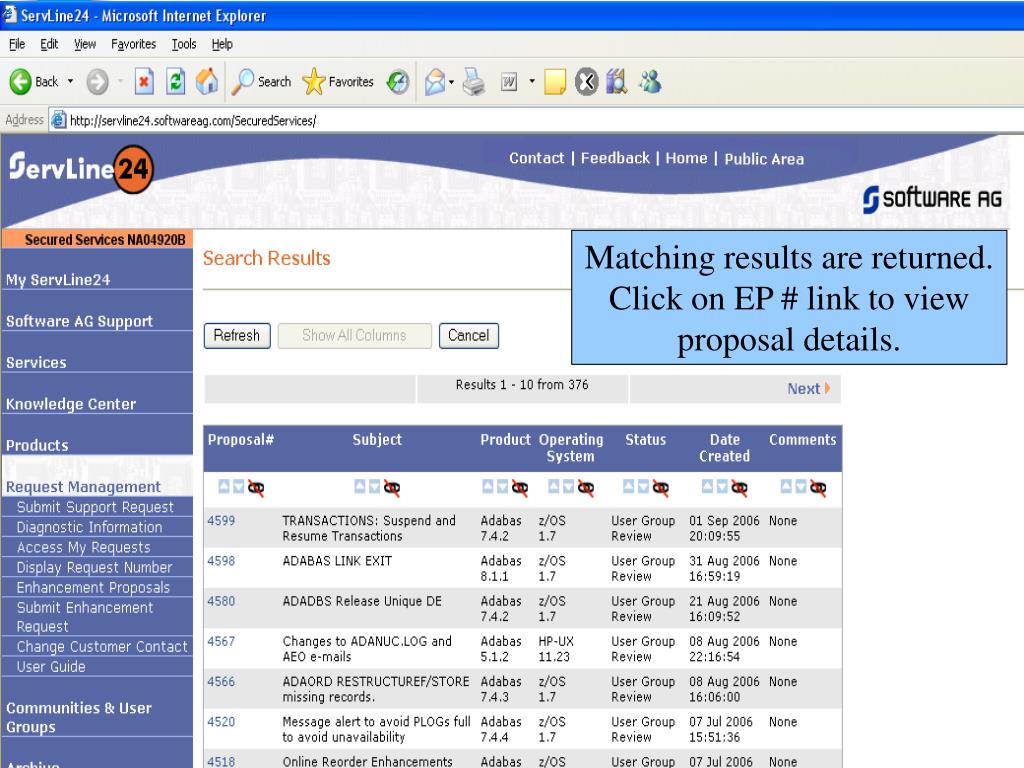Sort Proposal# column descending arrow

coord(238,487)
